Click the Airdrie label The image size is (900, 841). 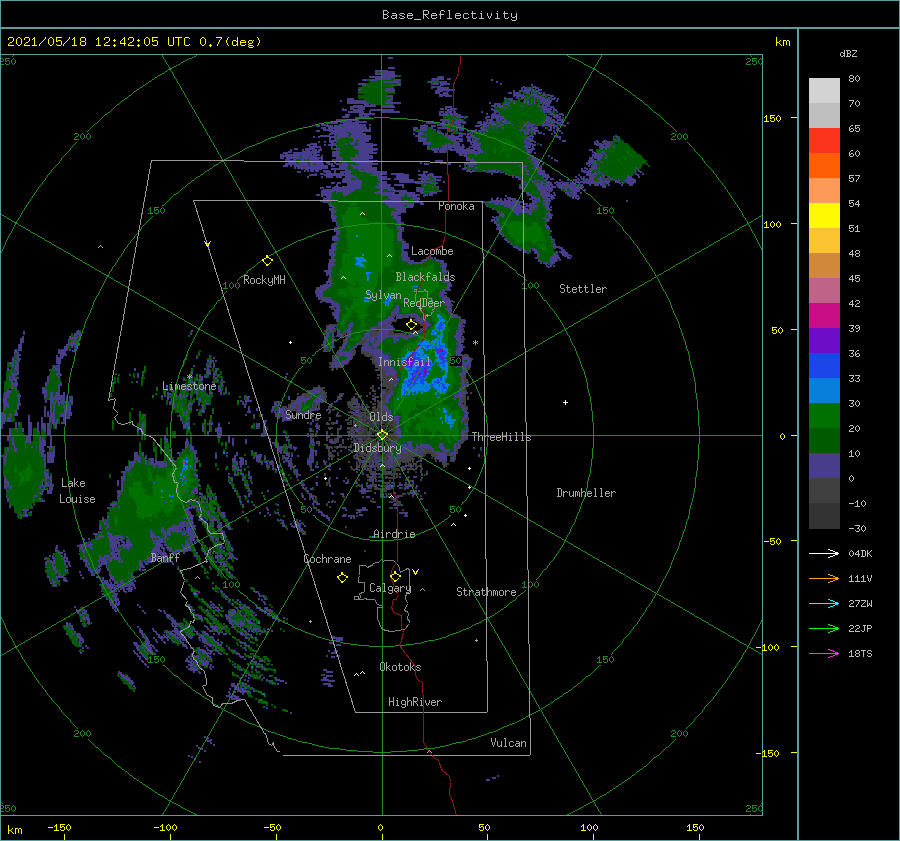pyautogui.click(x=394, y=534)
